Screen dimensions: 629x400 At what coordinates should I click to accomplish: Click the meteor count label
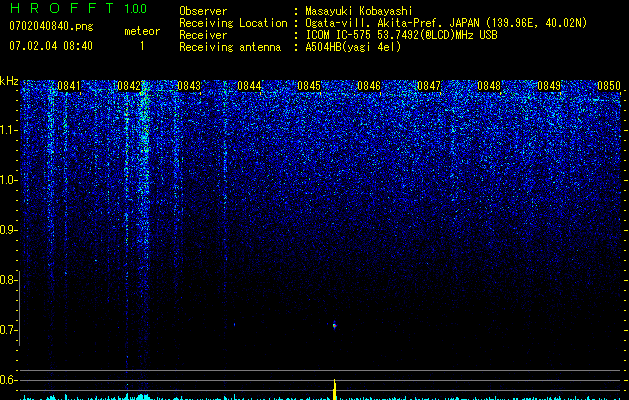(x=142, y=31)
